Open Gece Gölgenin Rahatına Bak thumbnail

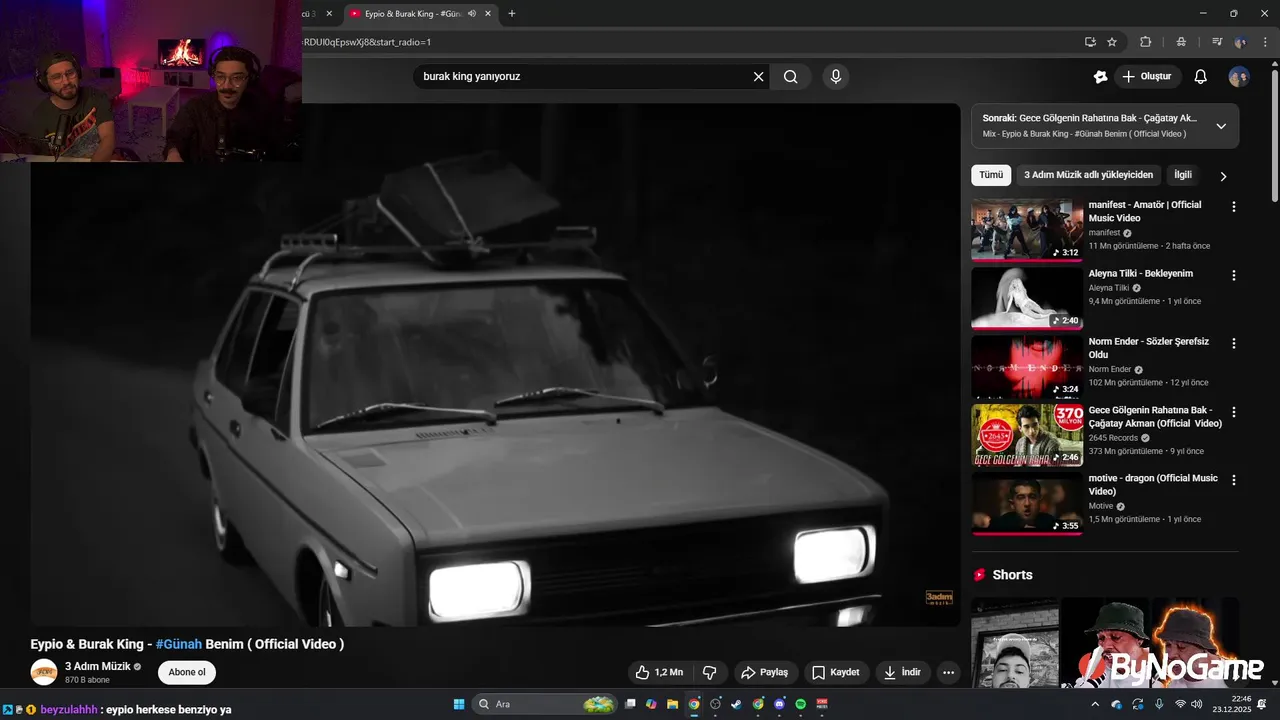pyautogui.click(x=1027, y=434)
